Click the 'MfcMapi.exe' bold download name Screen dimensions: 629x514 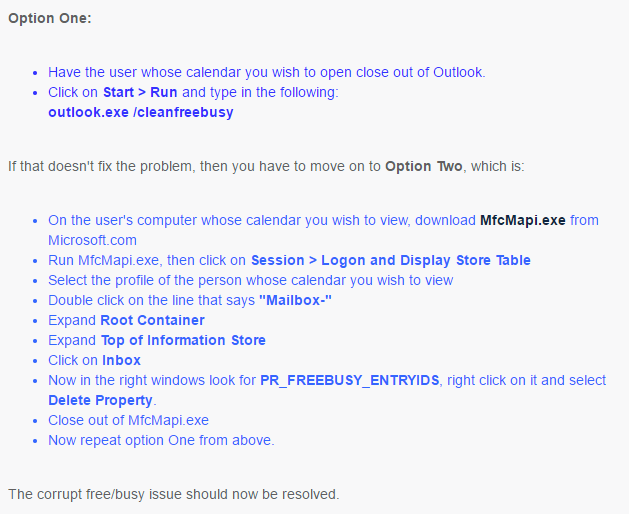[523, 220]
